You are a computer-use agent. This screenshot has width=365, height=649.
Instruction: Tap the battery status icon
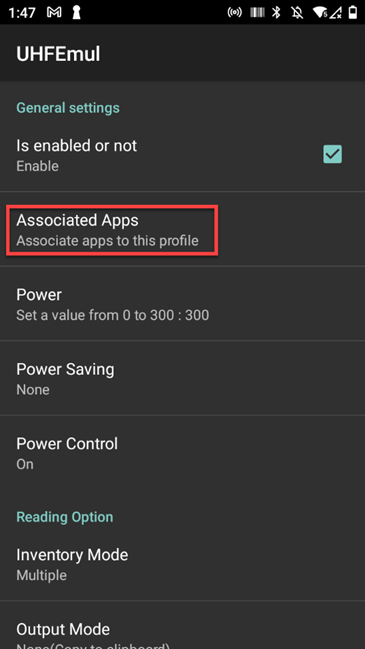(x=353, y=12)
